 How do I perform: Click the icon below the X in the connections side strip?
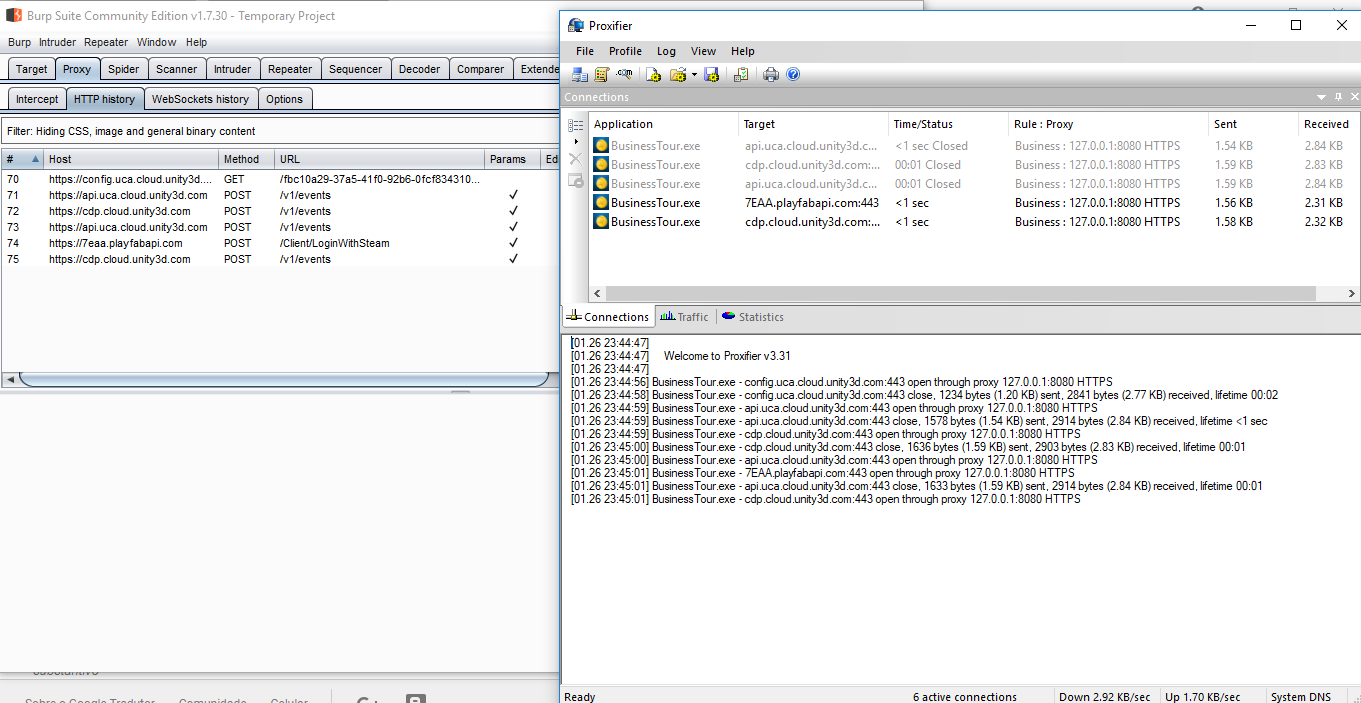575,180
